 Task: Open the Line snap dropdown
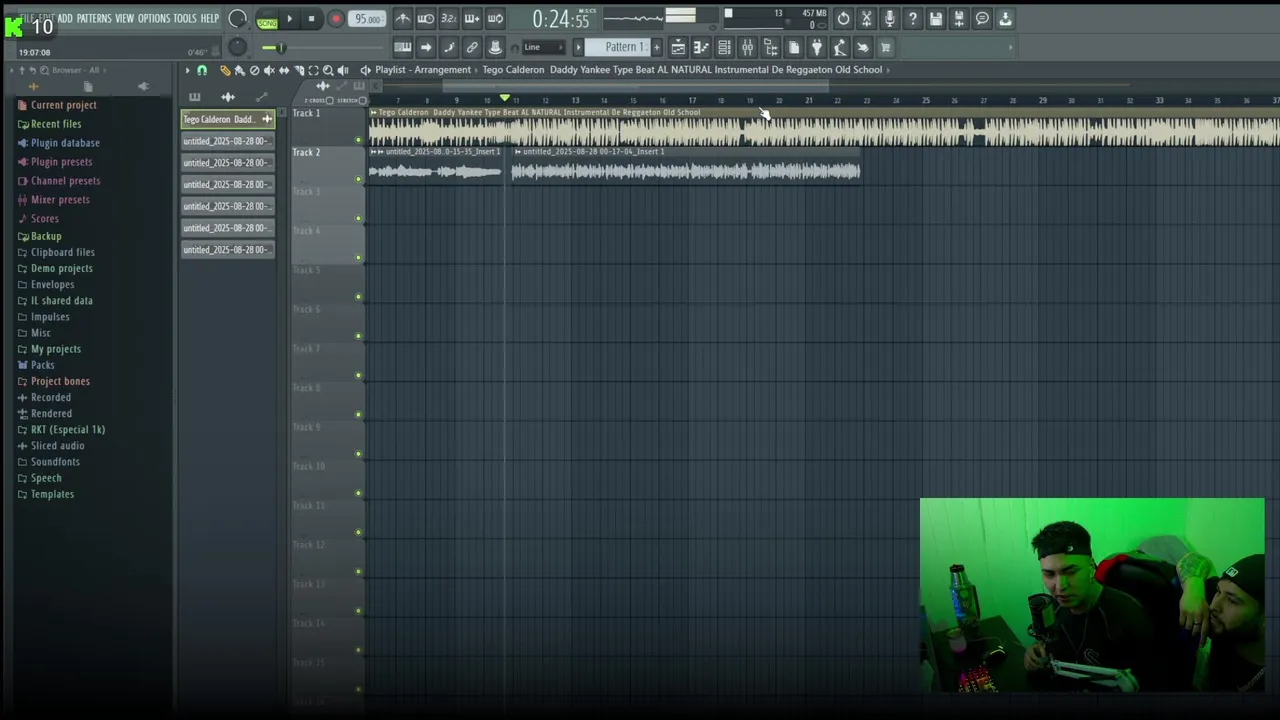544,47
